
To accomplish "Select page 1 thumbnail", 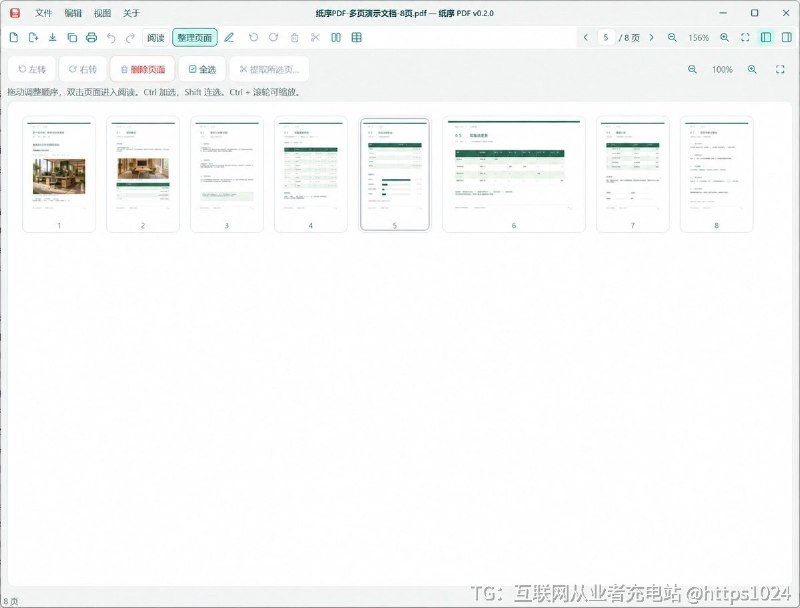I will click(x=59, y=174).
